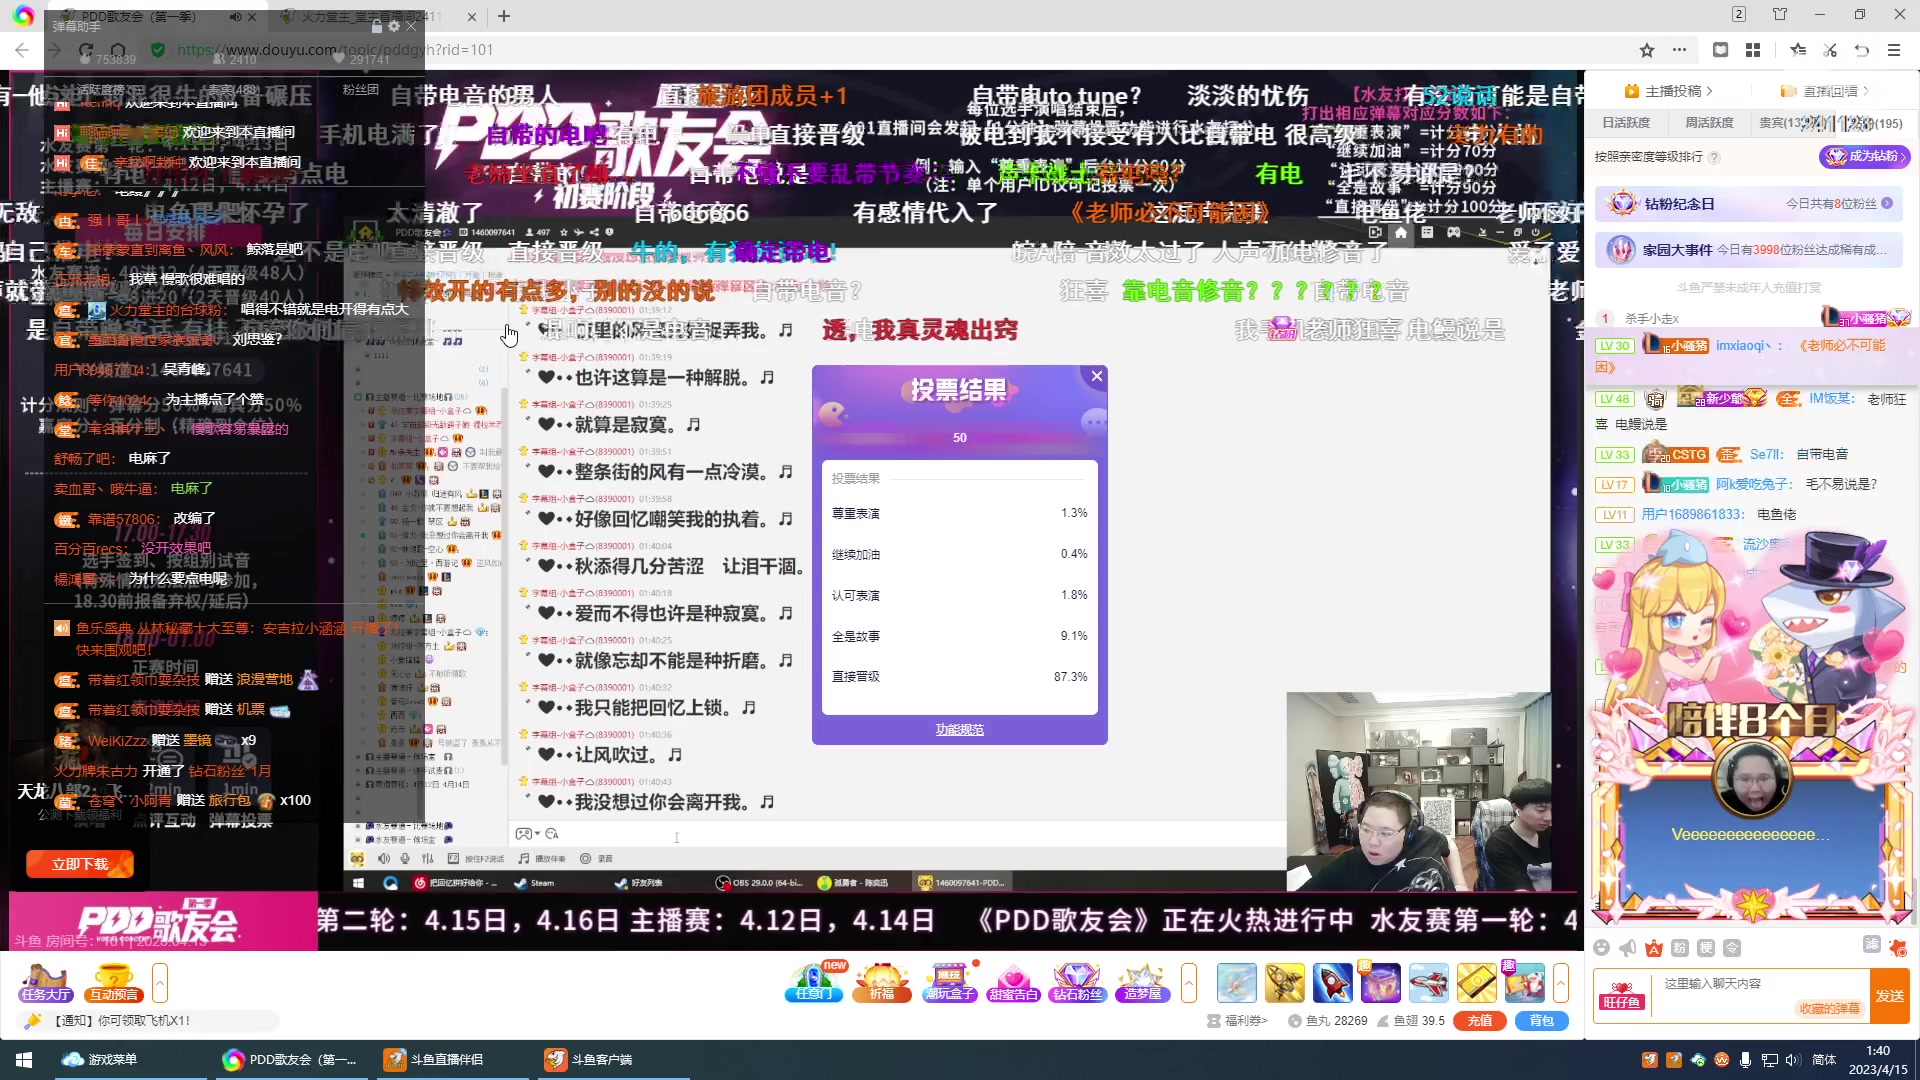The image size is (1920, 1080).
Task: Bookmark the page with the star icon
Action: (x=1647, y=50)
